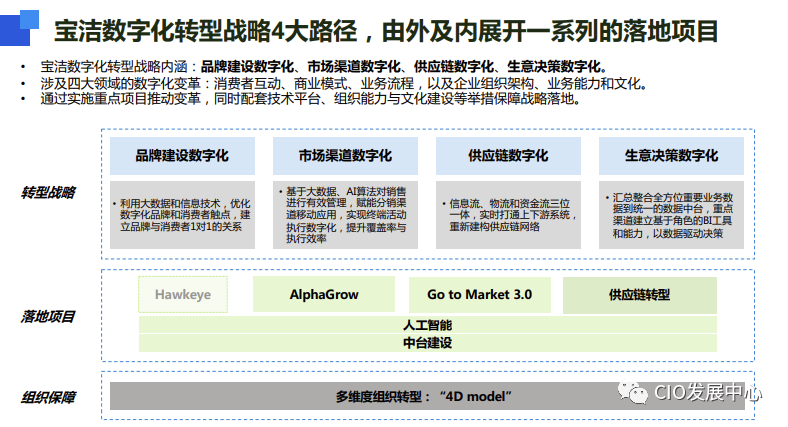Select the Hawkeye project box

pos(183,294)
